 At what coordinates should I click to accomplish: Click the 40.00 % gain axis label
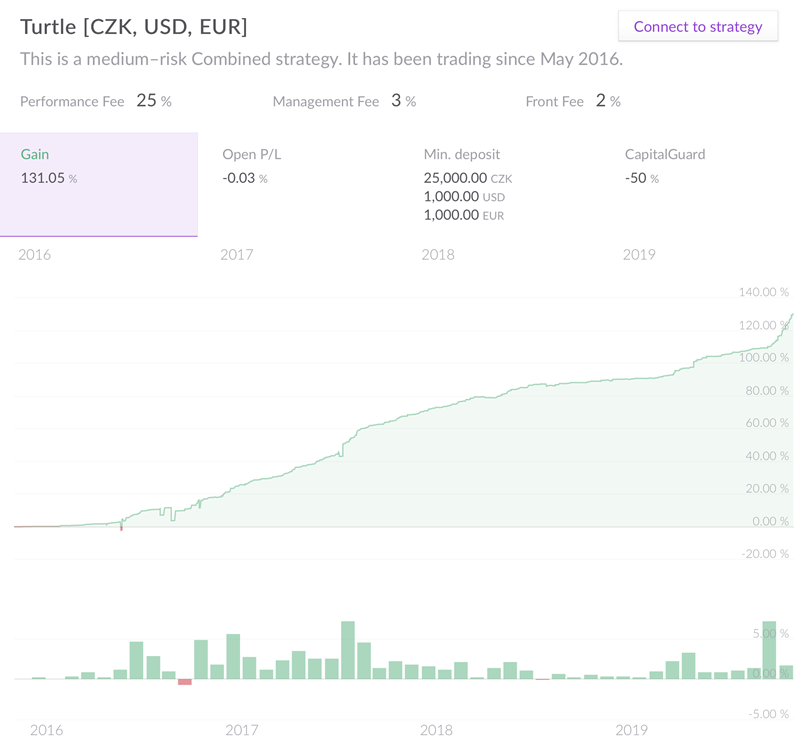click(767, 456)
